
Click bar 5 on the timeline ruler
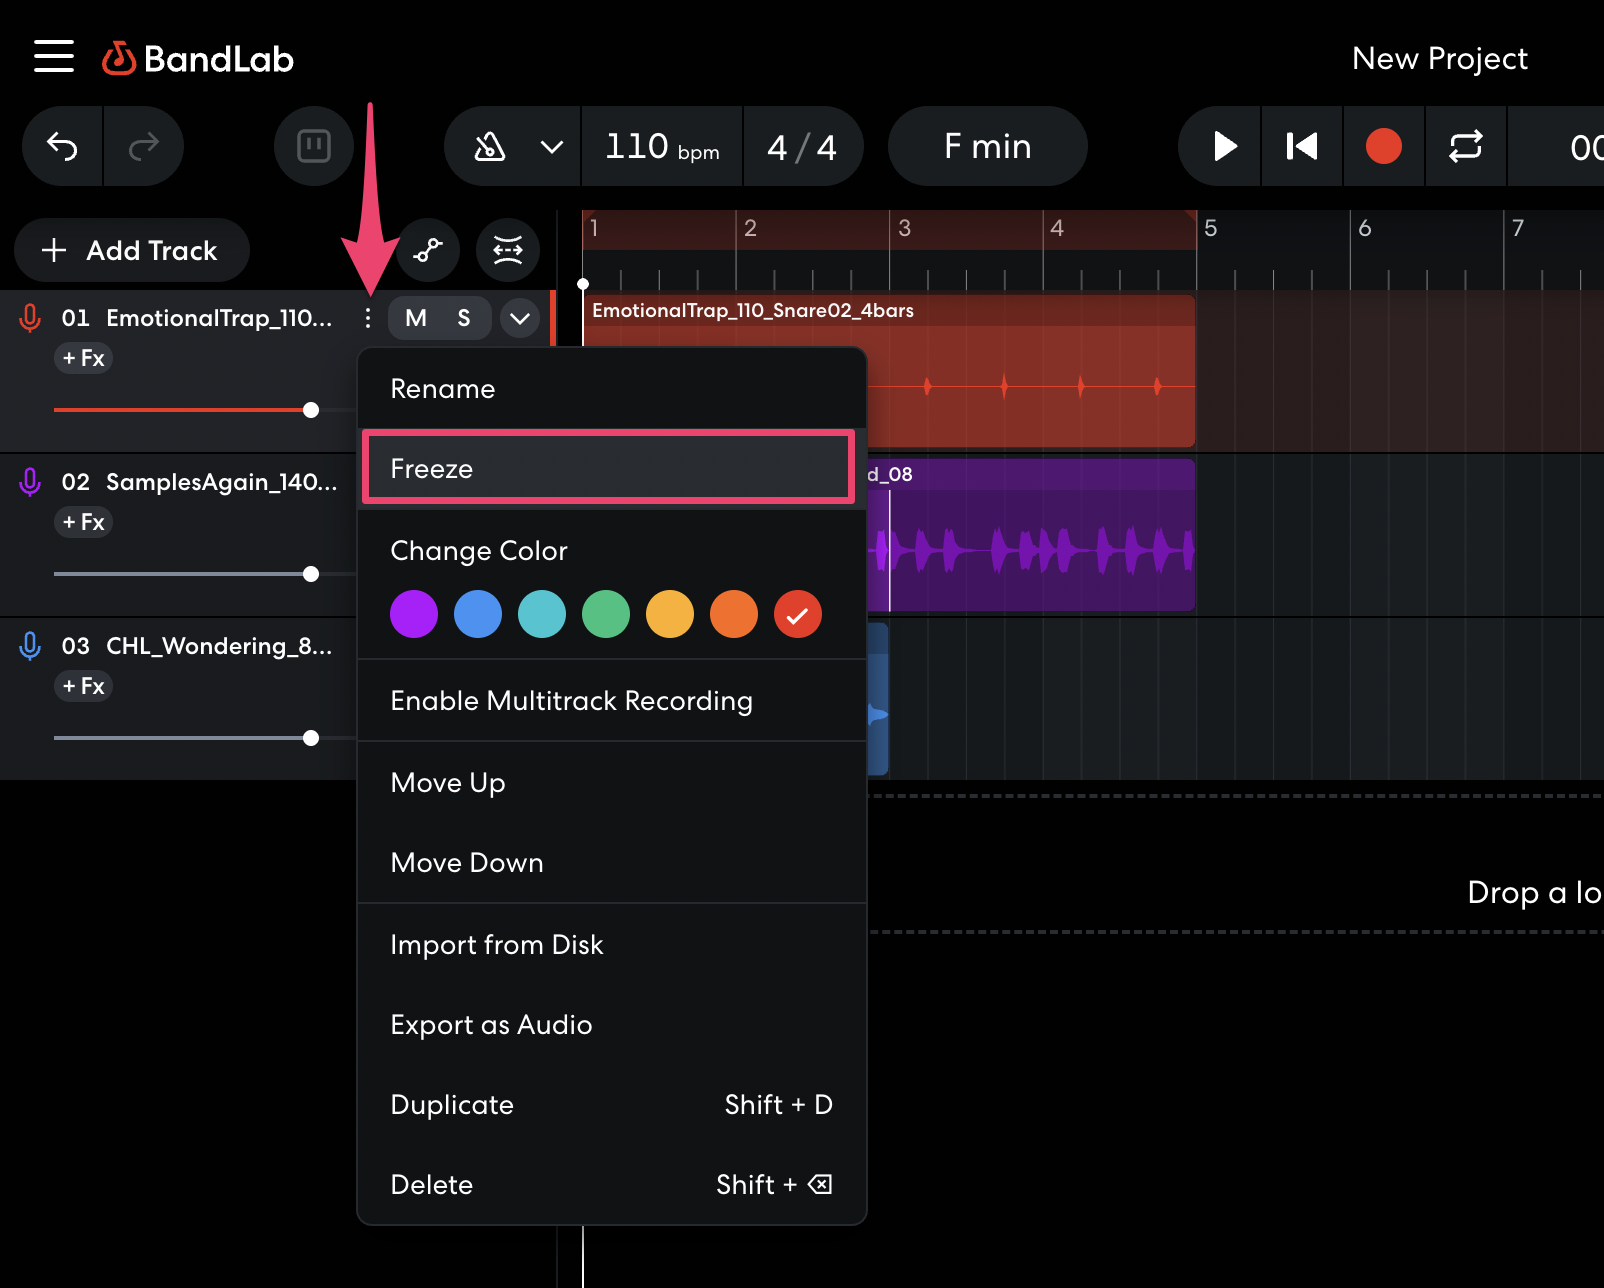[x=1210, y=229]
